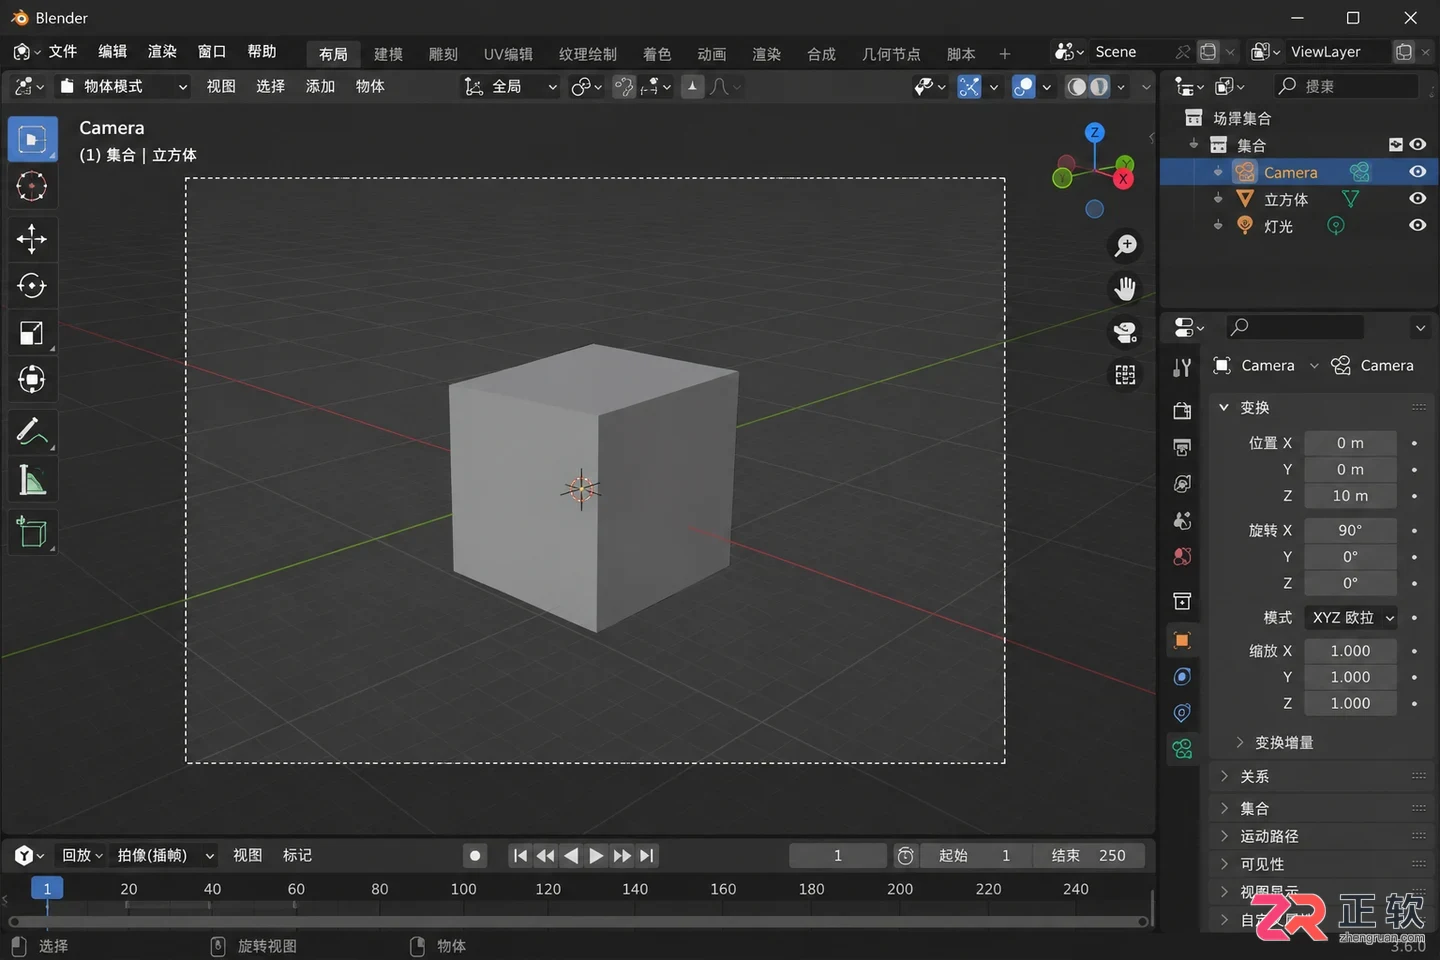
Task: Select the Transform tool
Action: [x=32, y=379]
